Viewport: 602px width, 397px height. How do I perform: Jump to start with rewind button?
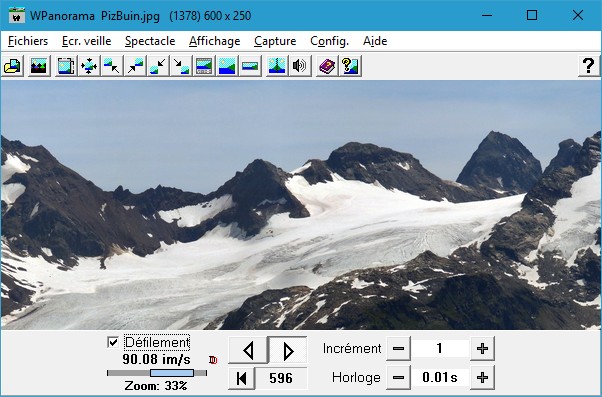pyautogui.click(x=241, y=378)
